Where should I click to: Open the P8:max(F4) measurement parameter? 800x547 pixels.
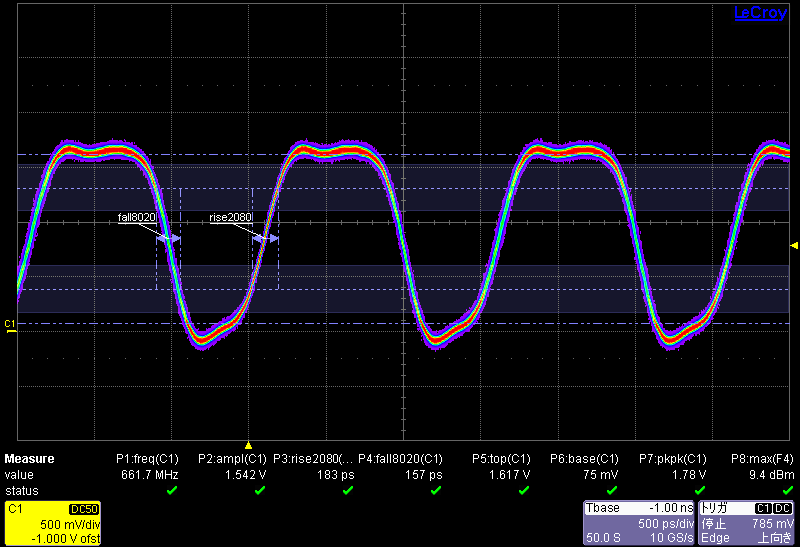coord(762,459)
